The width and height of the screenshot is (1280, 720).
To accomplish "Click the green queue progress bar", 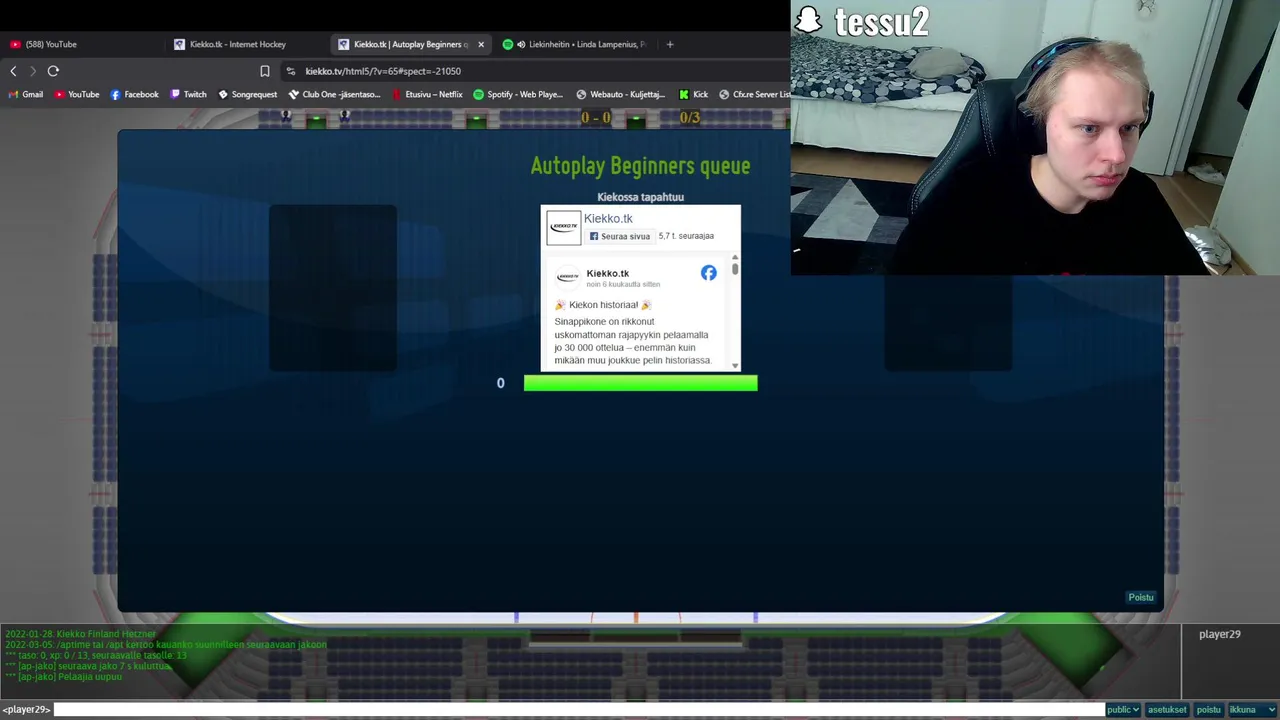I will pyautogui.click(x=640, y=383).
